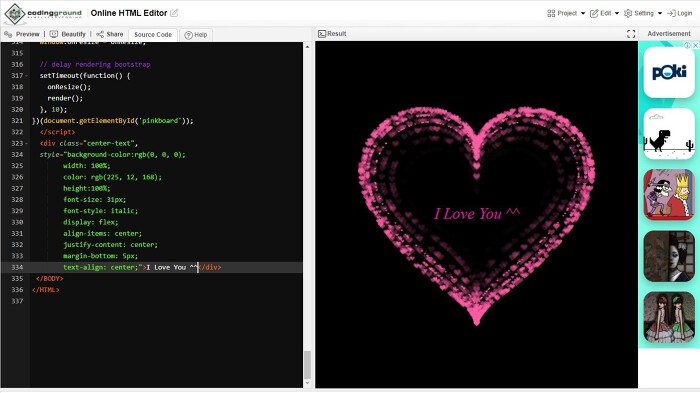Screen dimensions: 700x393
Task: Click the Login link
Action: click(679, 13)
